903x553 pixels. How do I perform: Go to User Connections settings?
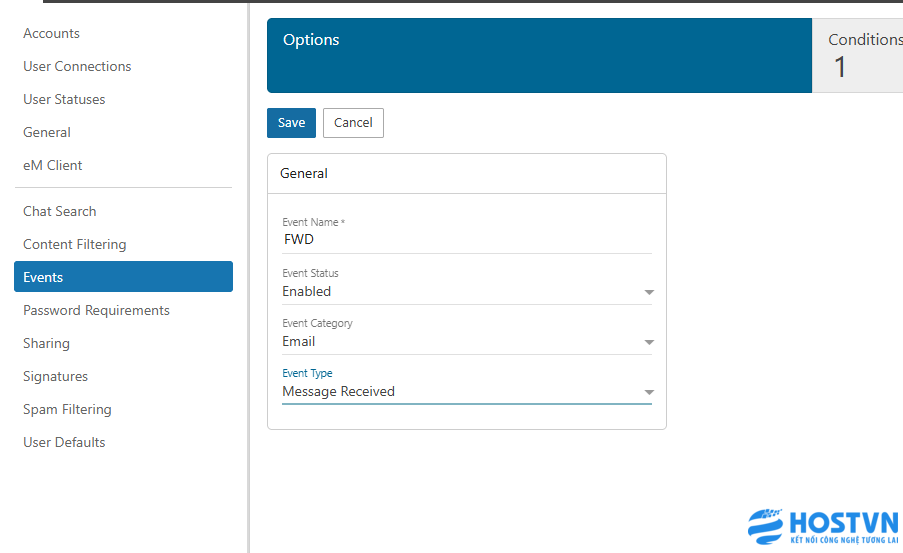tap(77, 66)
